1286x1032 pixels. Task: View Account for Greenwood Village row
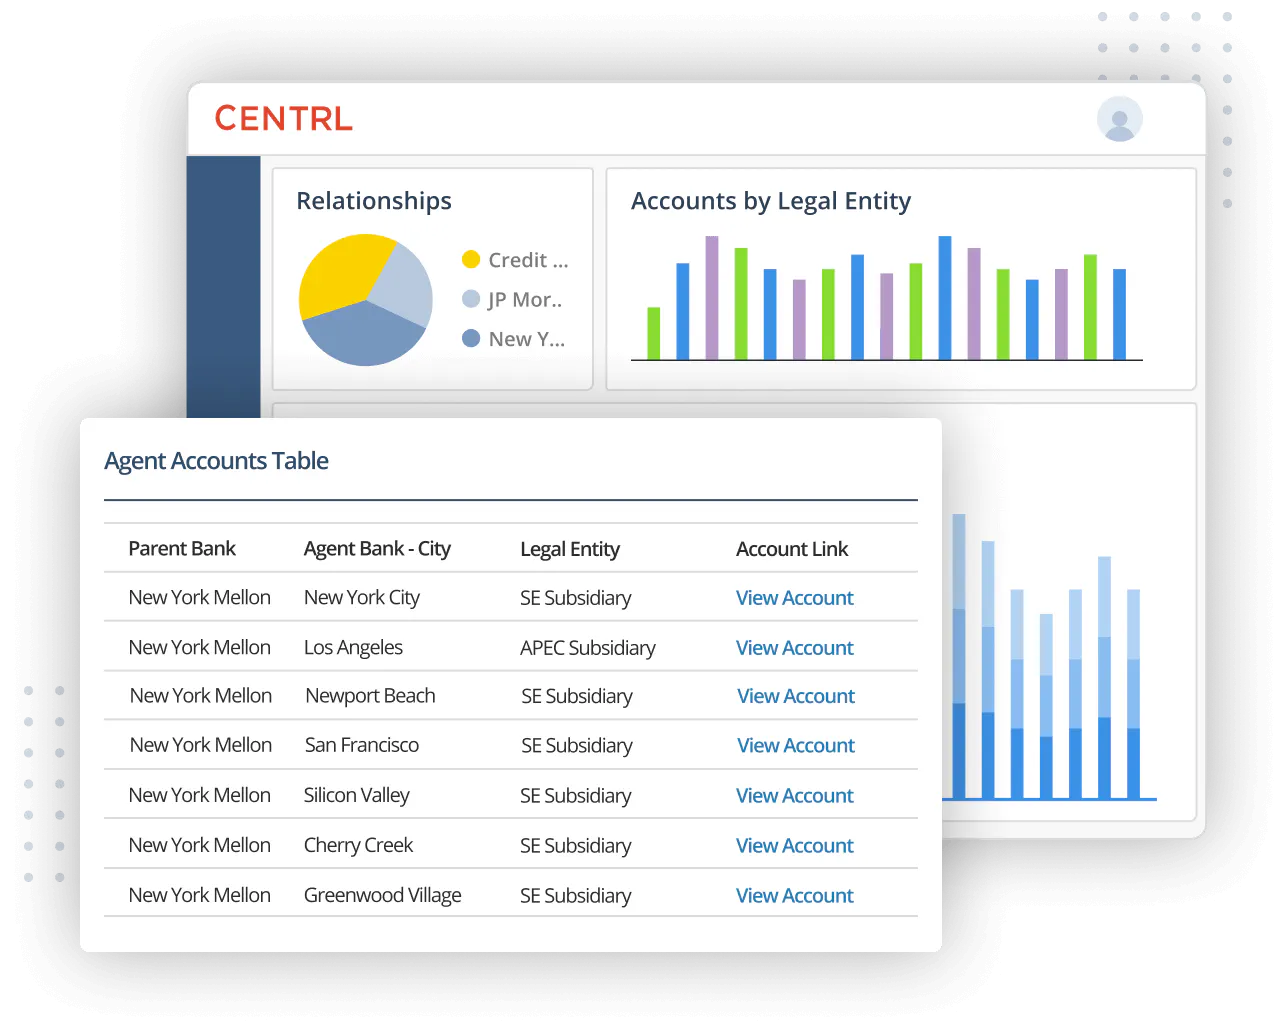point(794,895)
